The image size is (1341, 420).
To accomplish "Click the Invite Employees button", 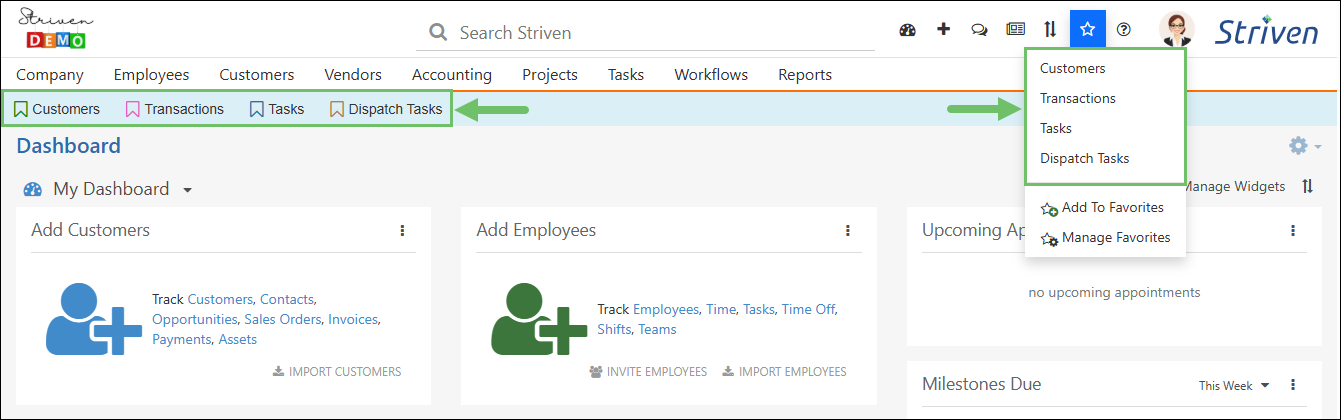I will click(x=648, y=371).
